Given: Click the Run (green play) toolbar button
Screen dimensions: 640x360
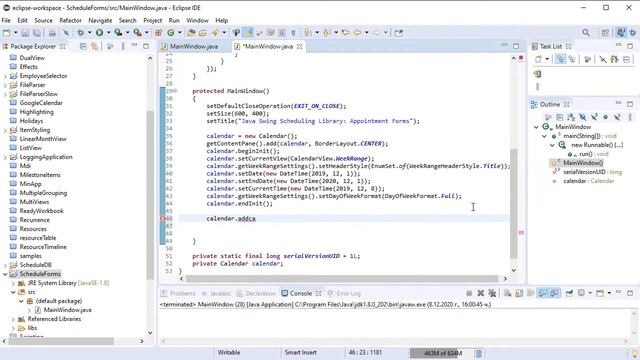Looking at the screenshot, I should [99, 33].
